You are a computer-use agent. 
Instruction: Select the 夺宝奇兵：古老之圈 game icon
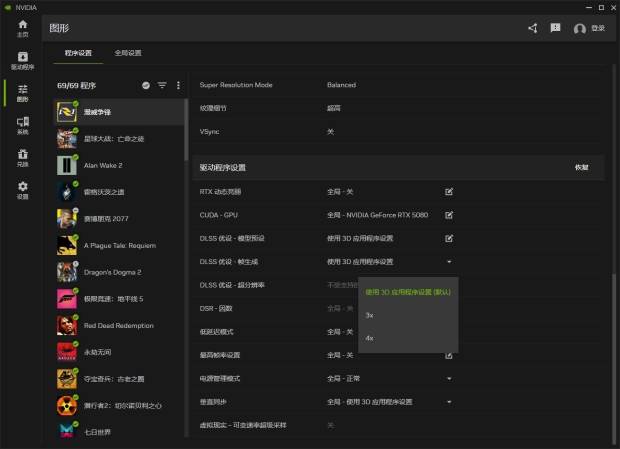click(x=66, y=379)
